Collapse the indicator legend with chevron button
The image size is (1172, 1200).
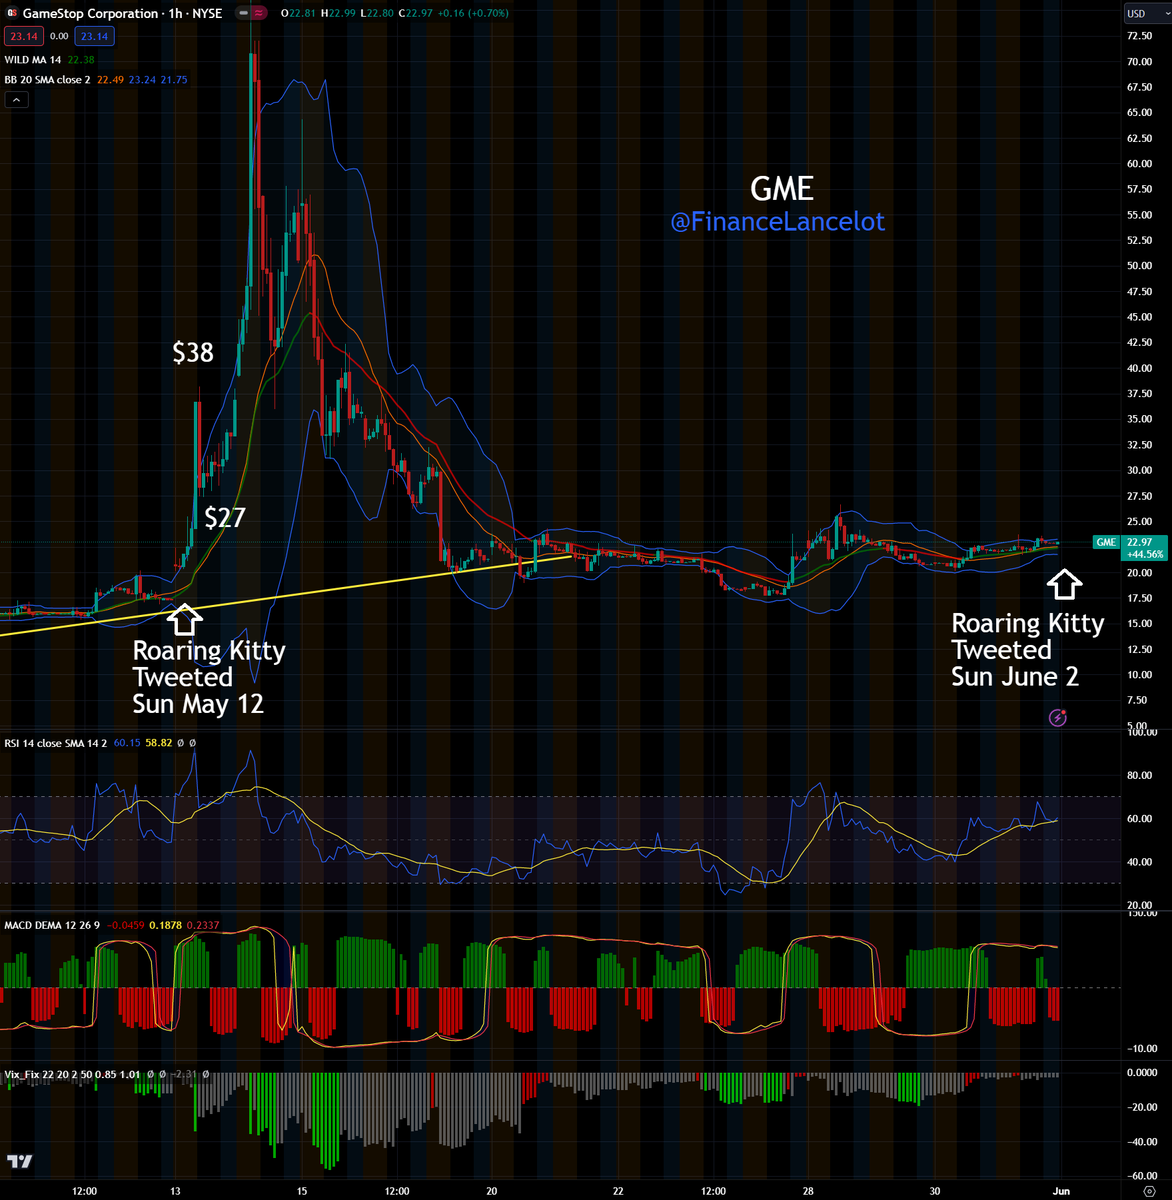[x=16, y=99]
